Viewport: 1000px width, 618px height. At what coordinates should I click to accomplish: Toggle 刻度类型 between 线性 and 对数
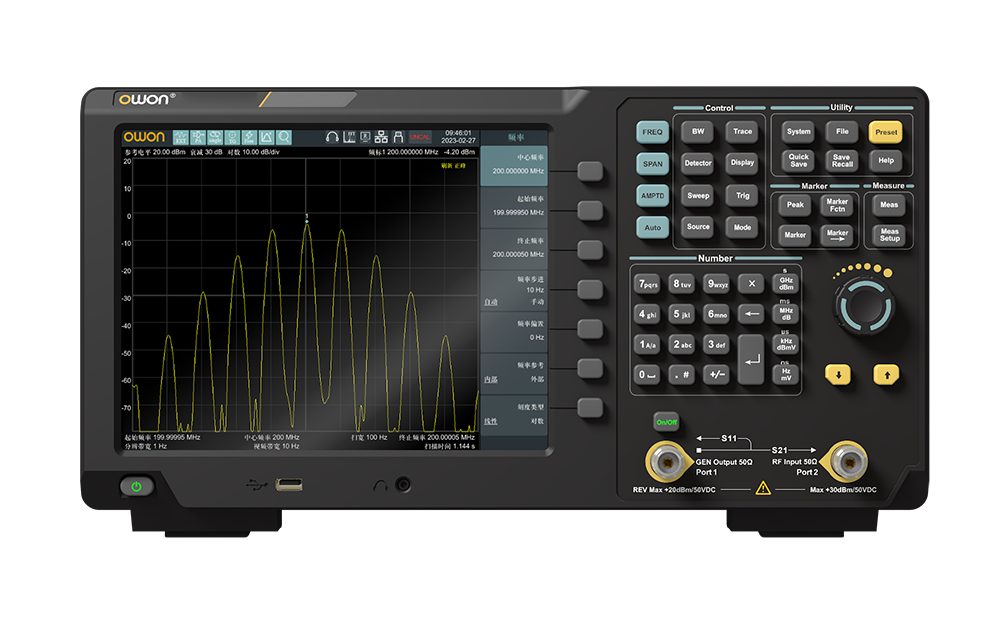pyautogui.click(x=514, y=415)
